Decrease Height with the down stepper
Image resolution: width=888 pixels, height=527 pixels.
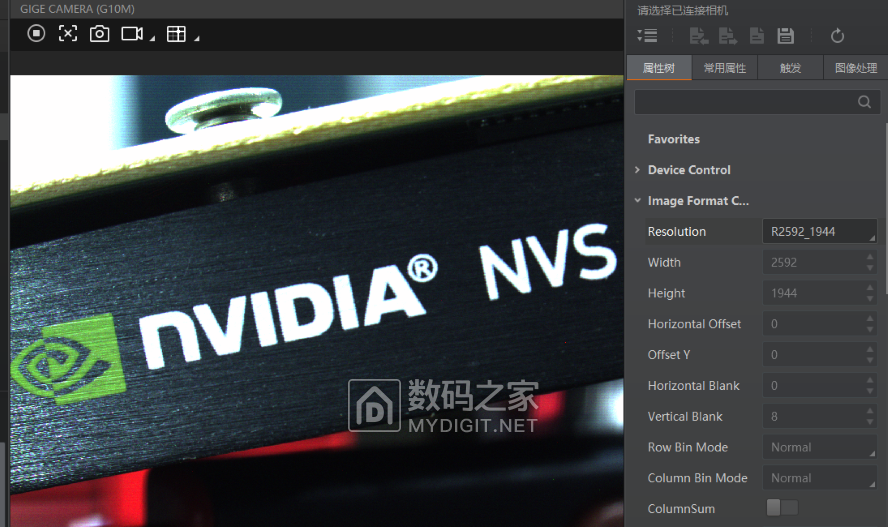(x=870, y=299)
